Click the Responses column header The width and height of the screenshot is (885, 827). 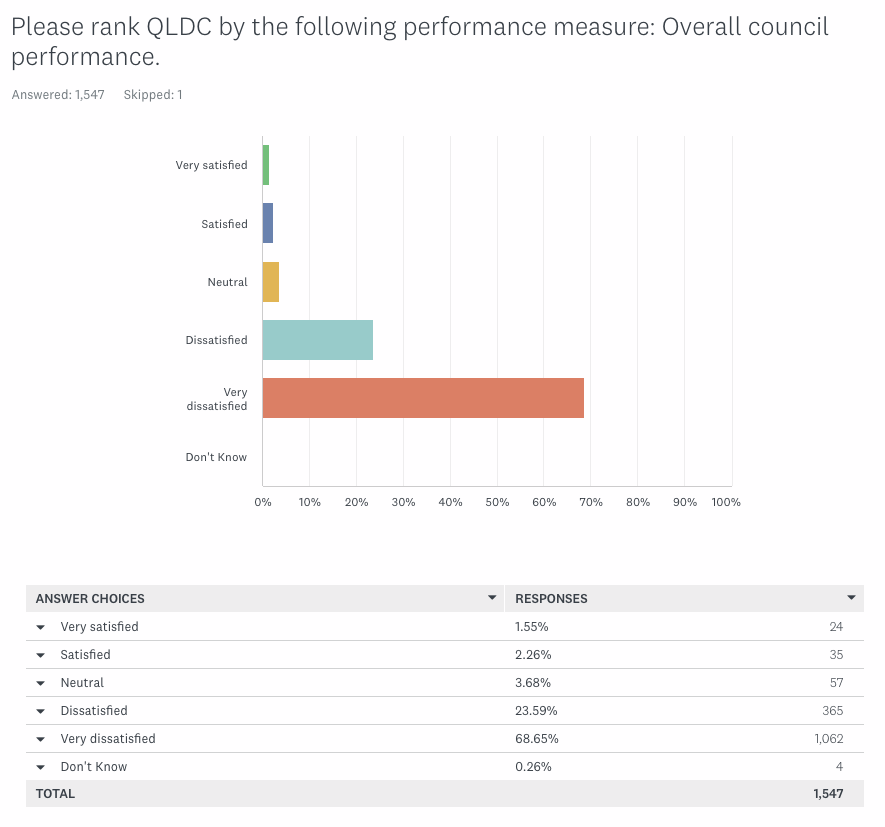pyautogui.click(x=551, y=599)
